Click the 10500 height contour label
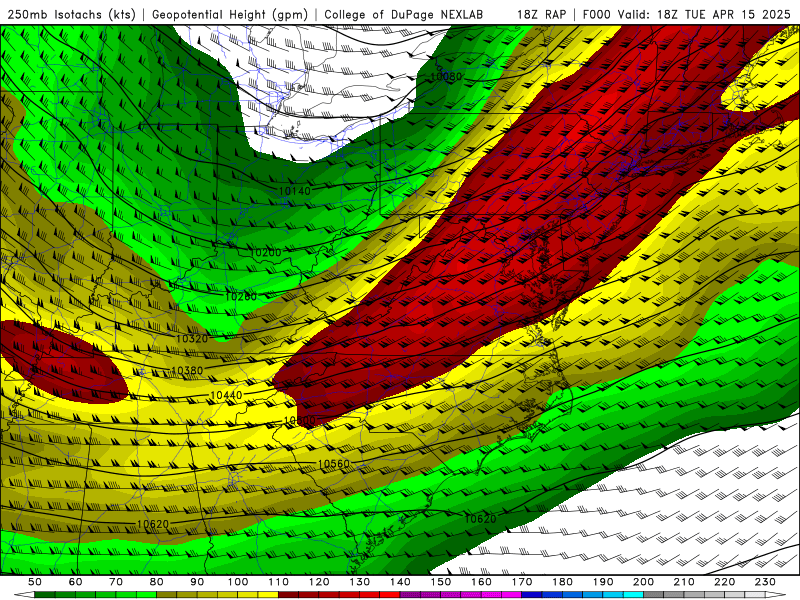 299,420
